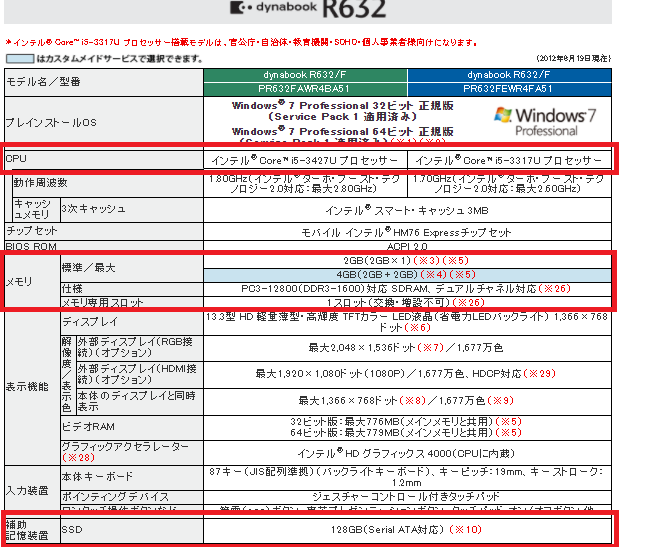This screenshot has height=547, width=651.
Task: Click '1スロット(交換・増設不可)' cell
Action: [407, 303]
